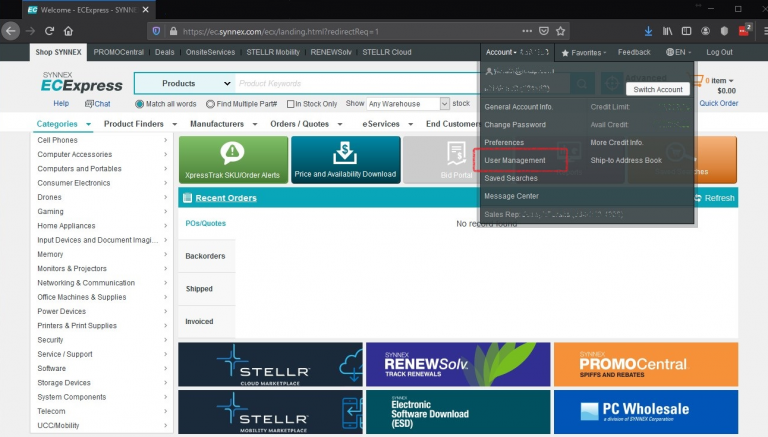Click More Credit Info. link

(x=617, y=143)
